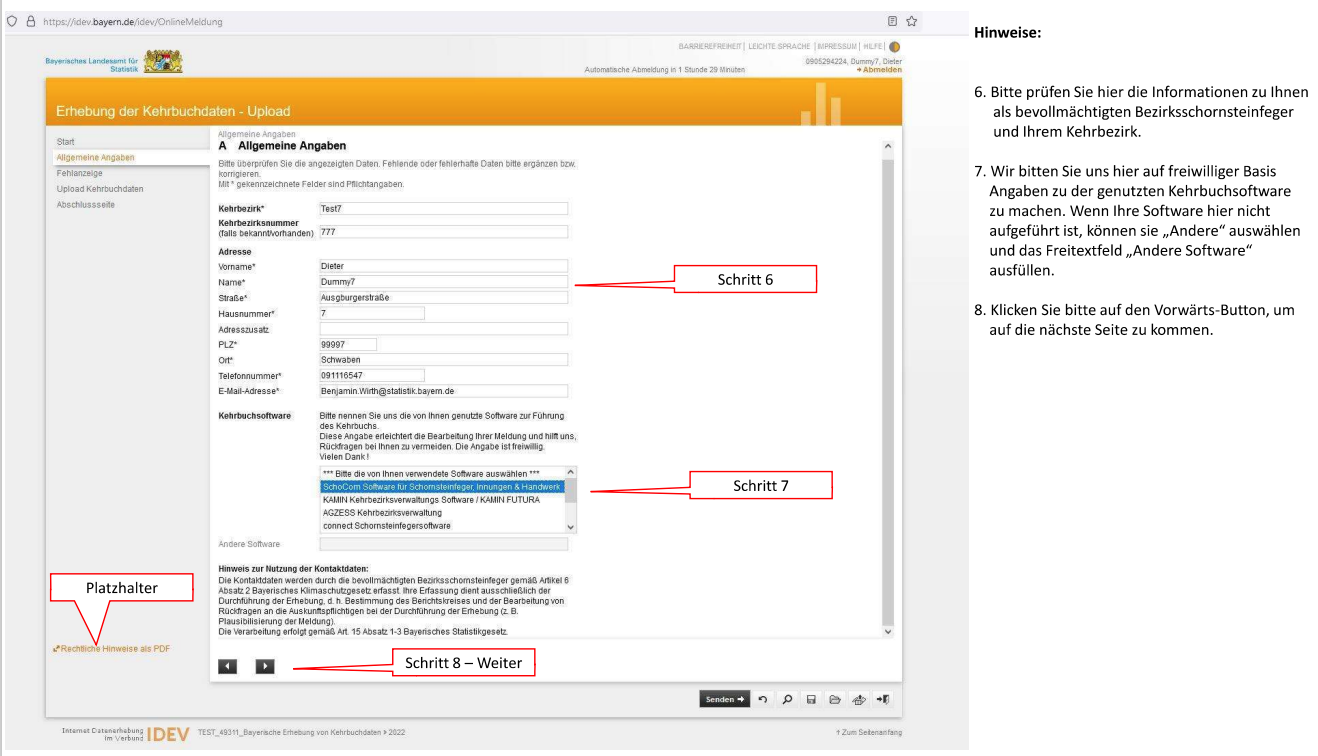
Task: Open Upload Kehrbuchdaten in sidebar
Action: [x=100, y=189]
